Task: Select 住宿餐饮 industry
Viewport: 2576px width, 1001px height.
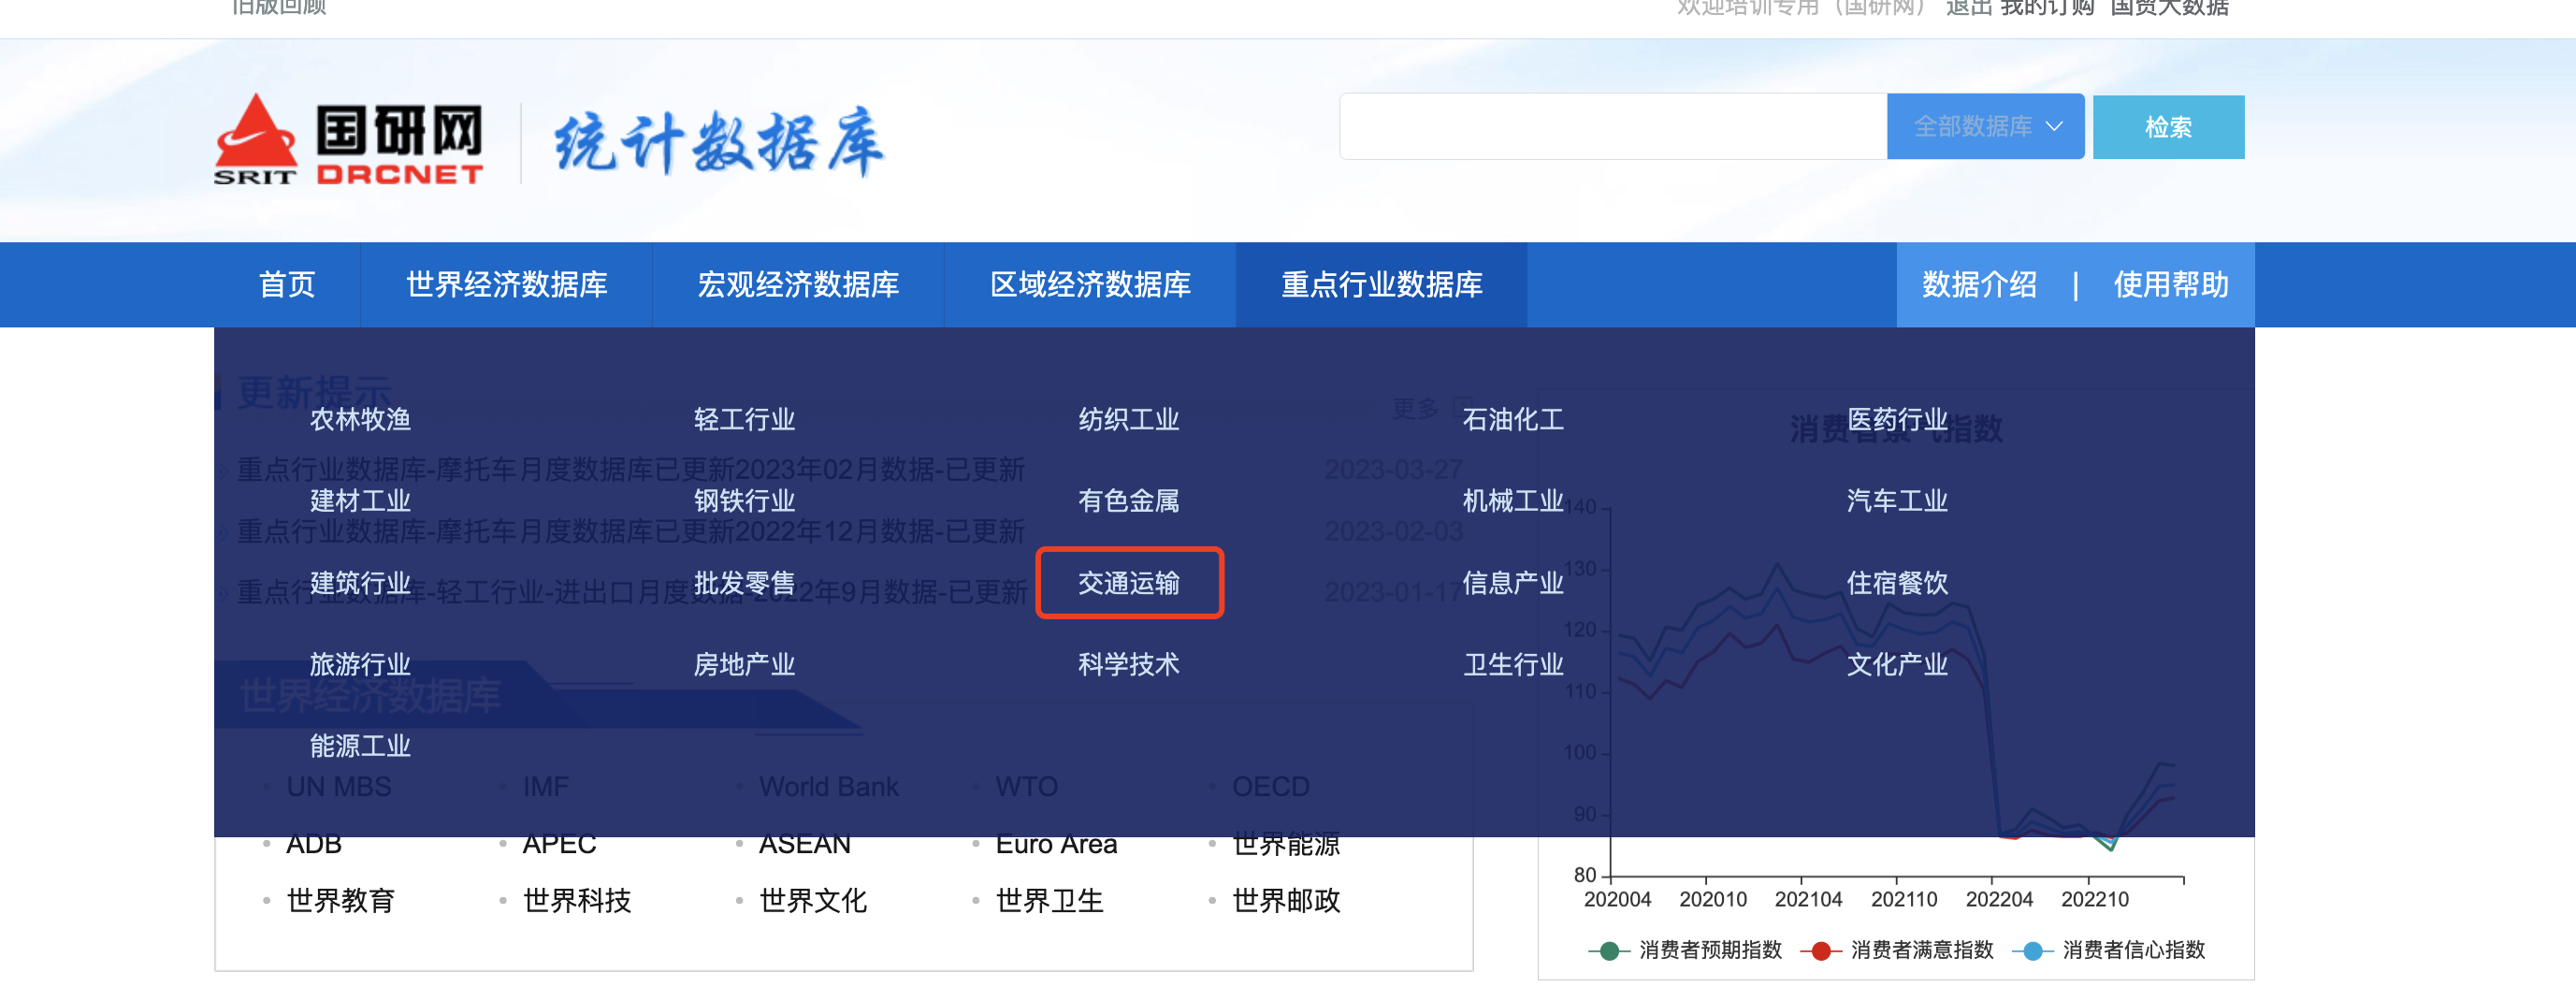Action: (x=1896, y=583)
